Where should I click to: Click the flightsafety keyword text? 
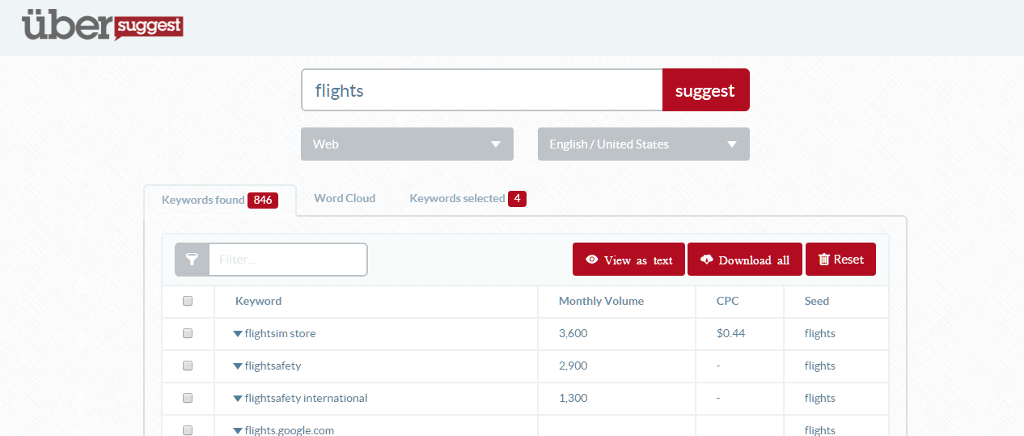[273, 366]
